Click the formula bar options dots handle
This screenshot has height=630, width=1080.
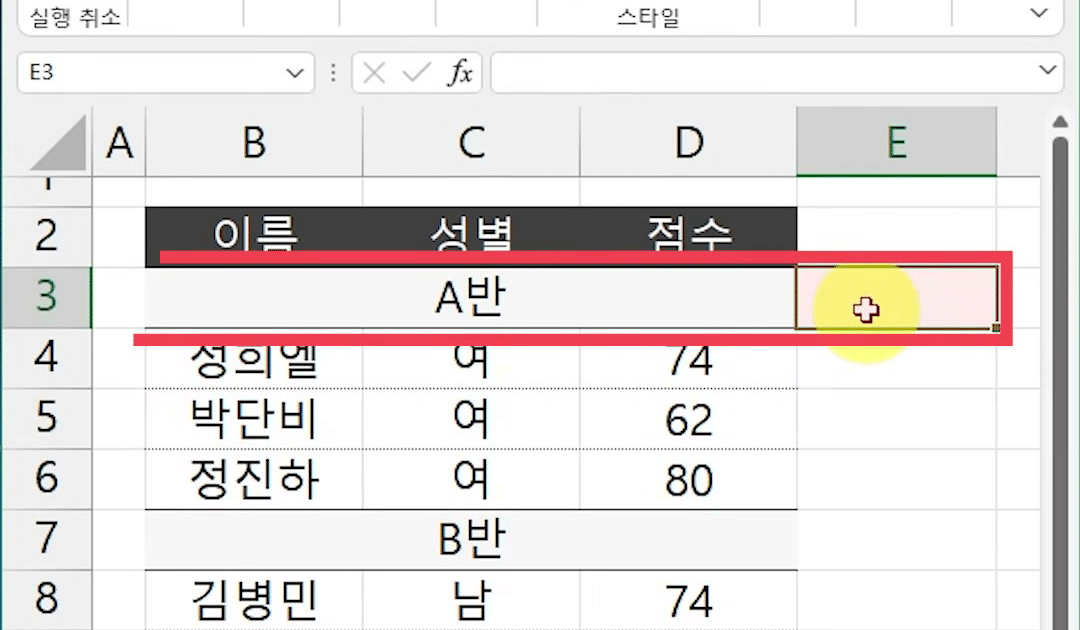[333, 73]
